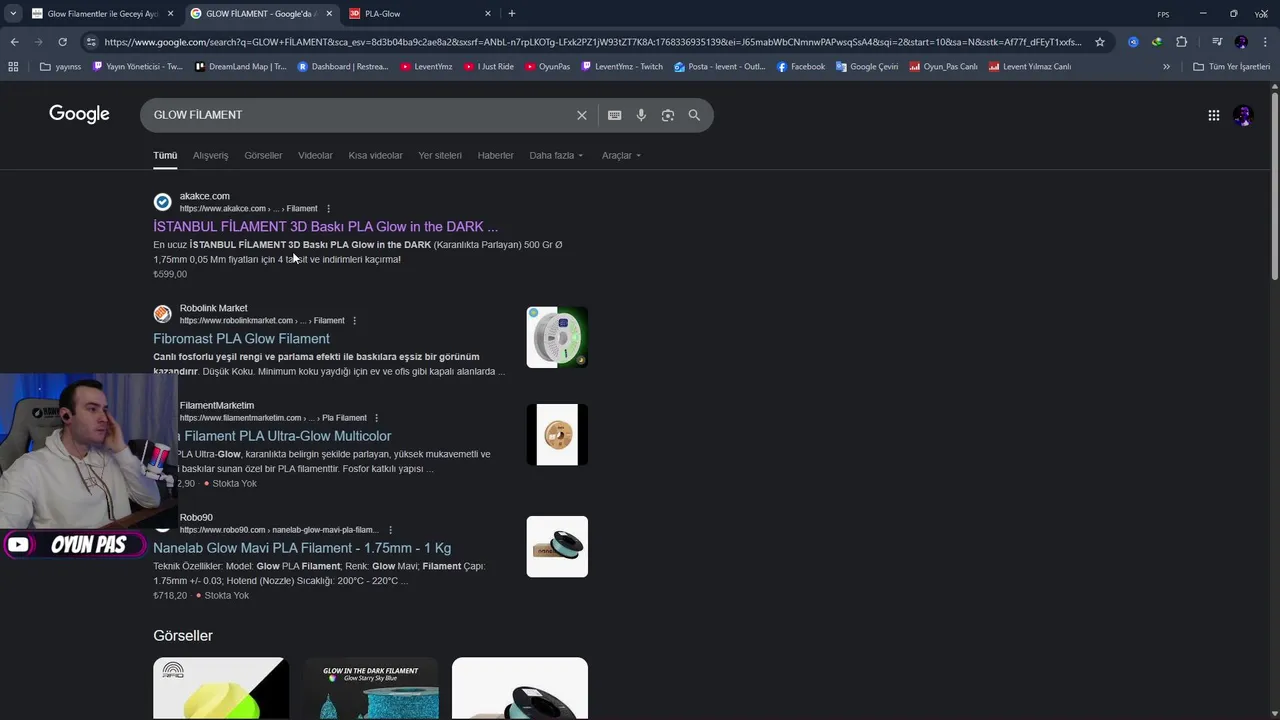Viewport: 1280px width, 720px height.
Task: Open more options for akakce.com result
Action: (x=328, y=209)
